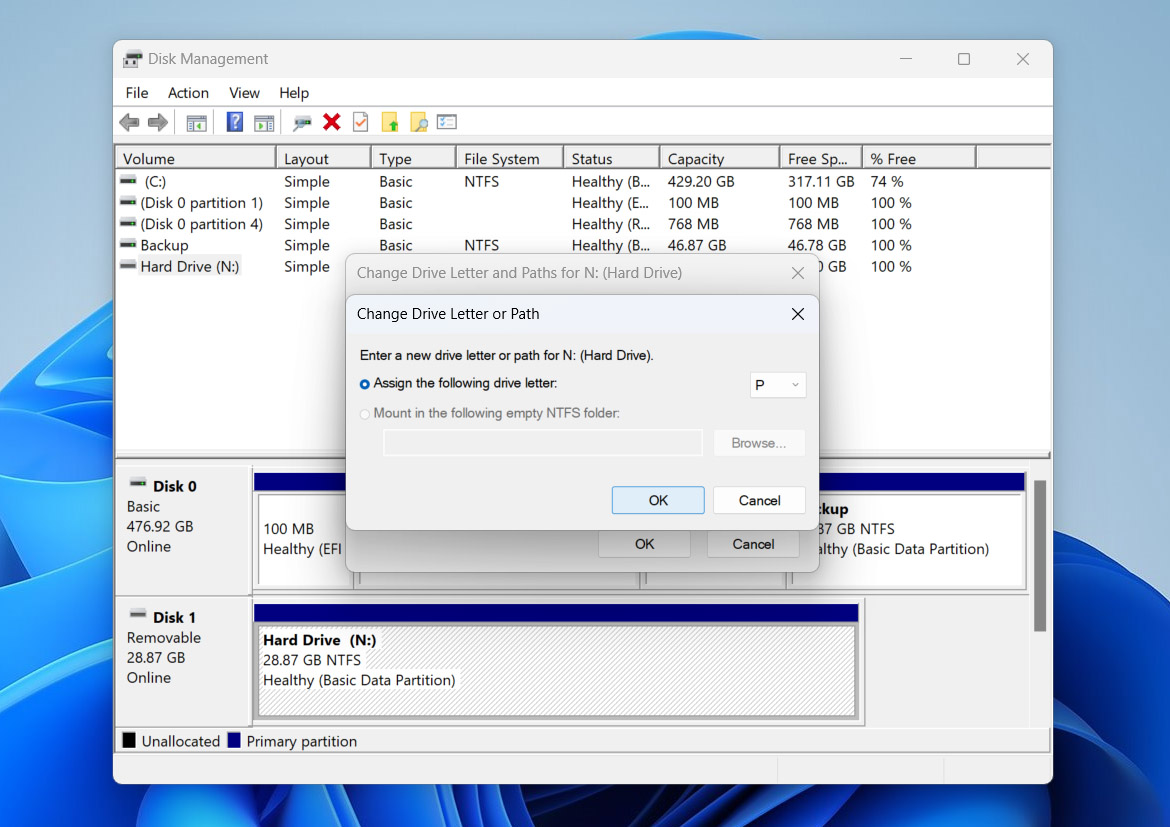The image size is (1170, 827).
Task: Close the Change Drive Letter or Path dialog
Action: [x=798, y=314]
